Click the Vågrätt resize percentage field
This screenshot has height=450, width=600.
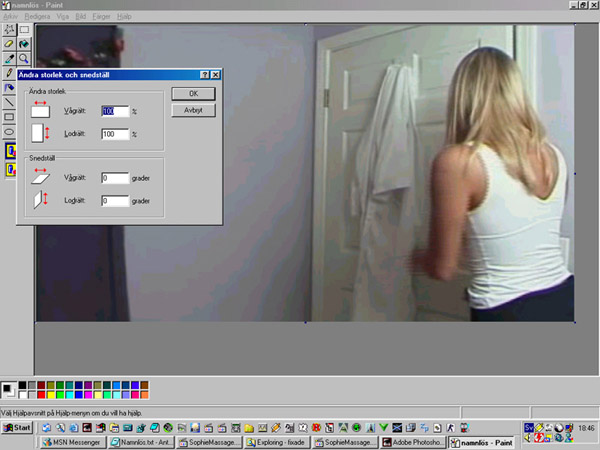point(115,111)
